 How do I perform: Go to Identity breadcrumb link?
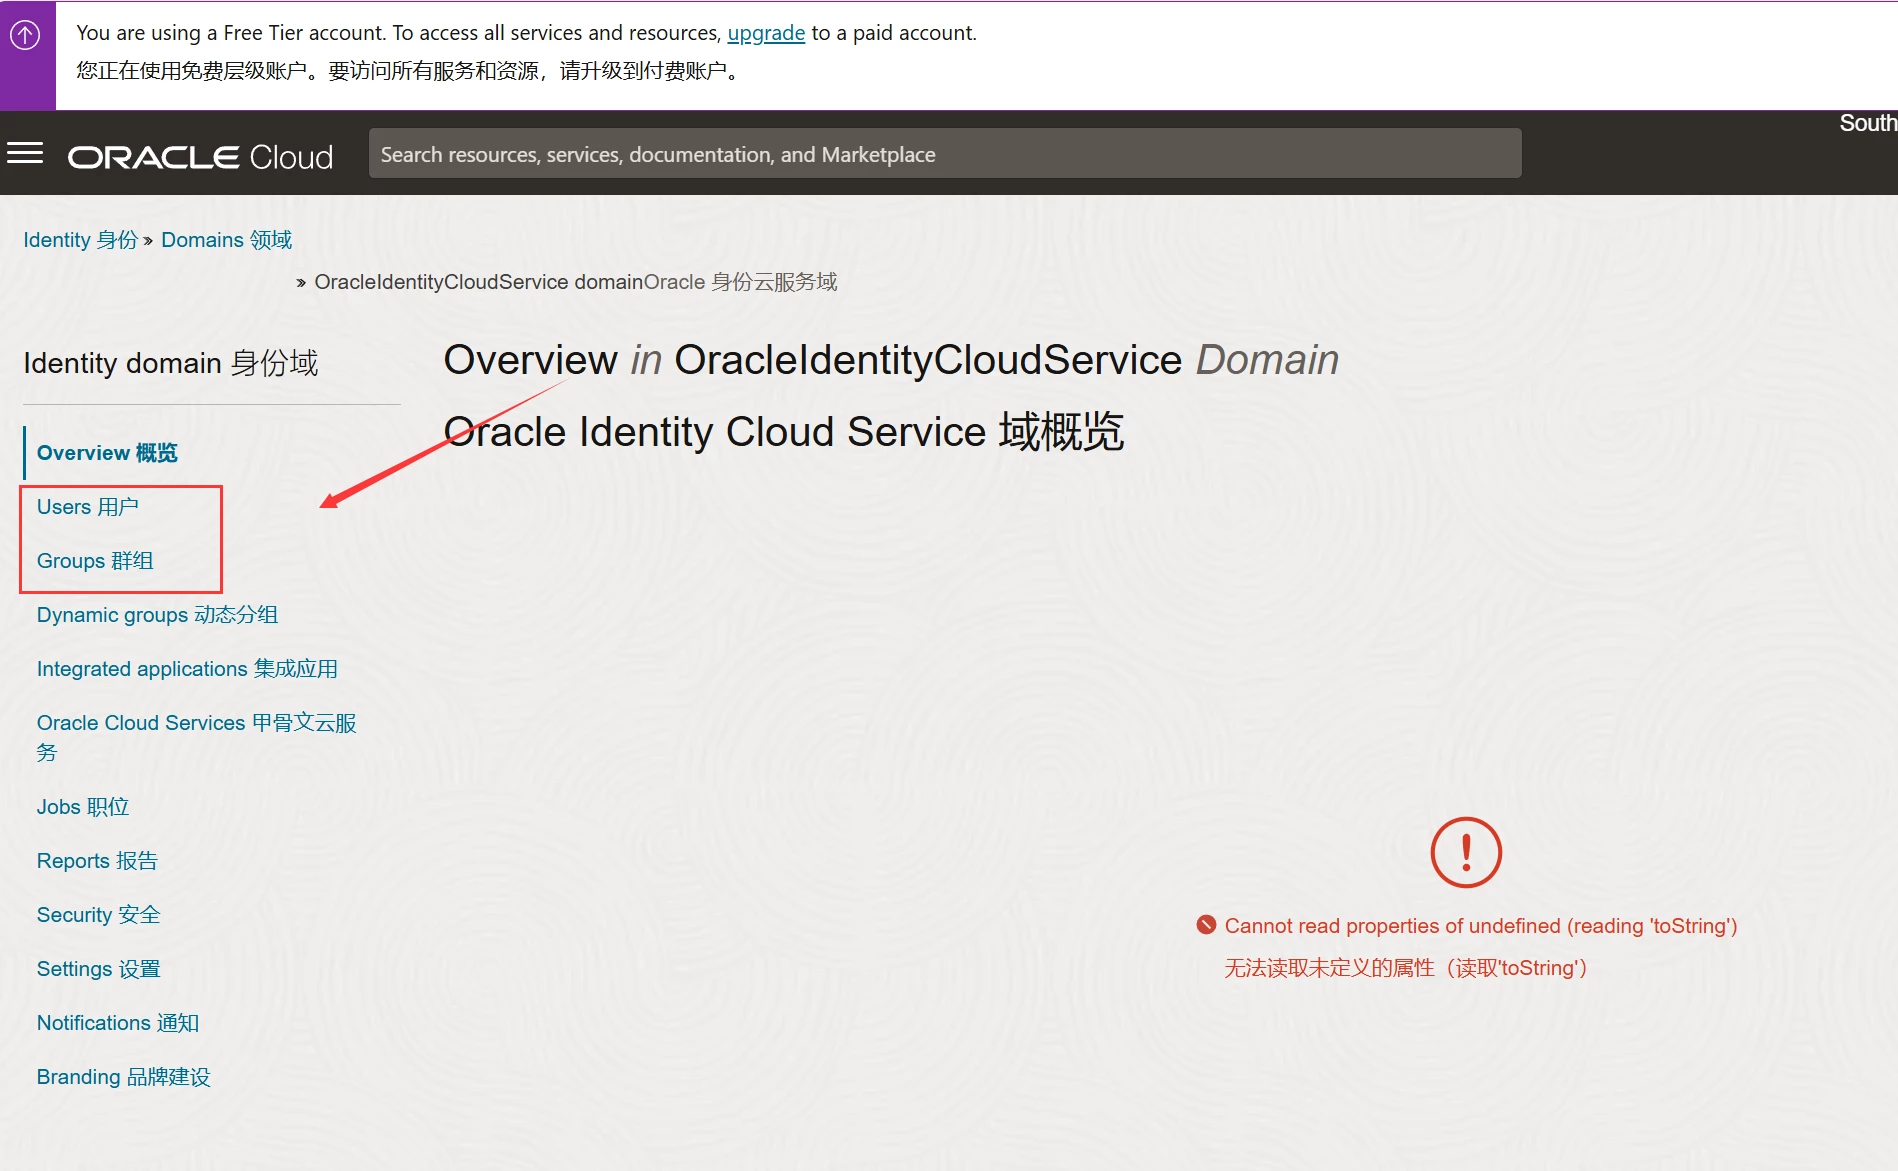coord(80,240)
